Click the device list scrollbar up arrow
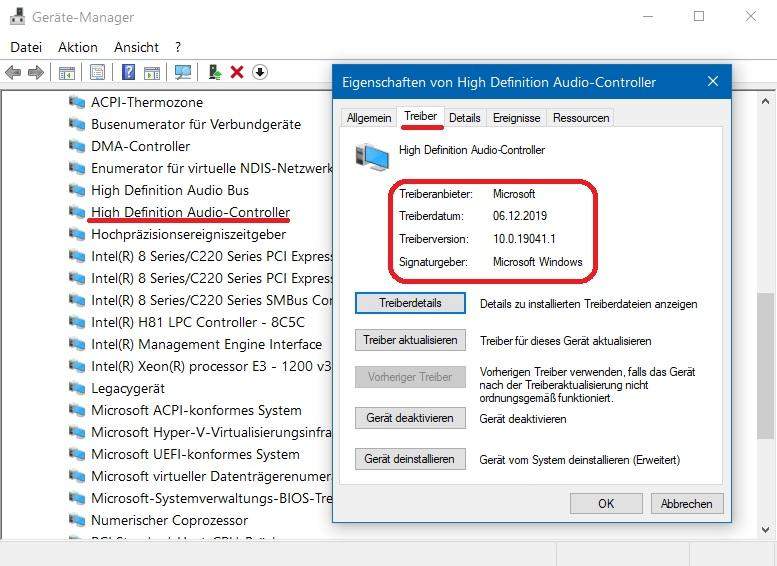Screen dimensions: 777x566 766,101
